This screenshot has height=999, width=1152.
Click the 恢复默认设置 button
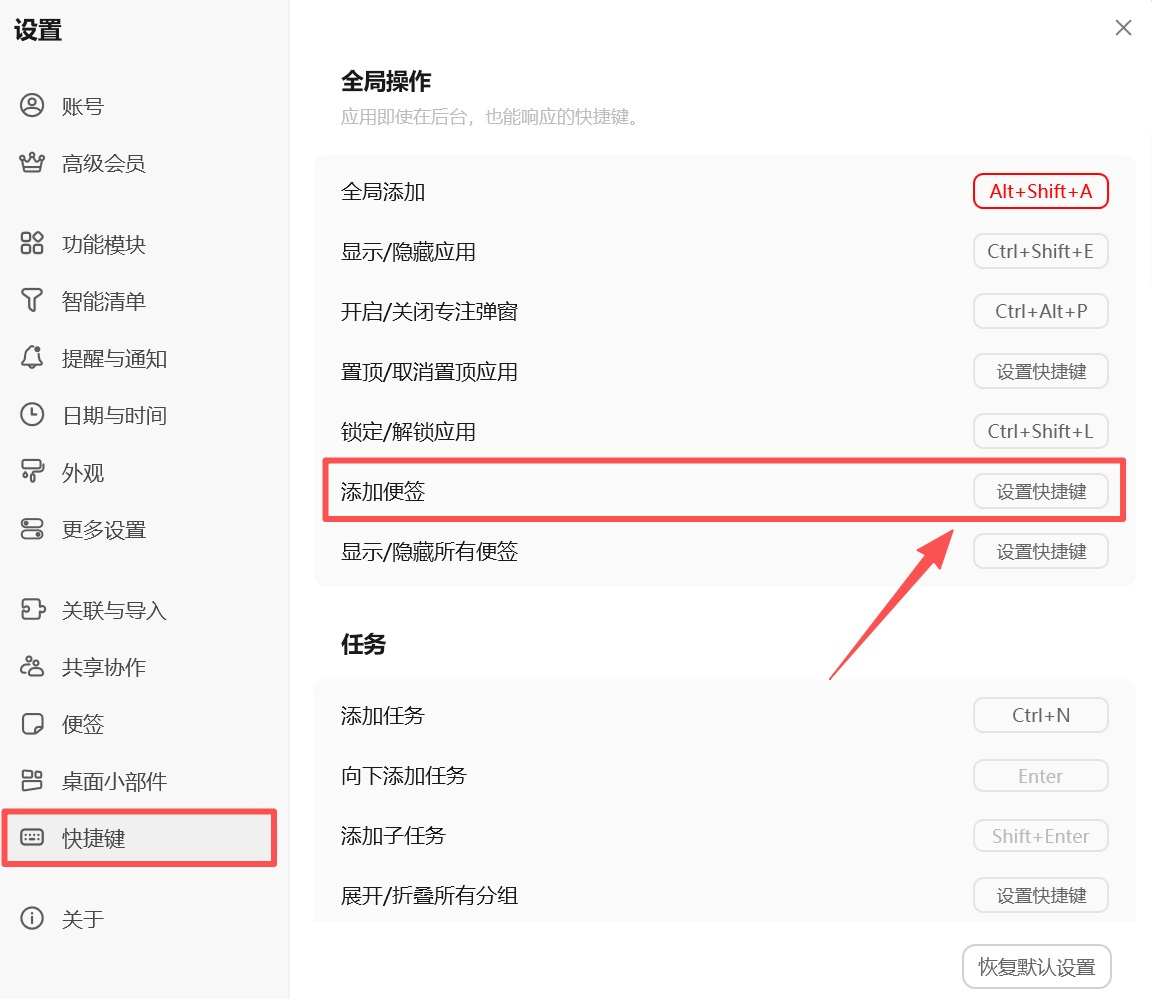1036,966
